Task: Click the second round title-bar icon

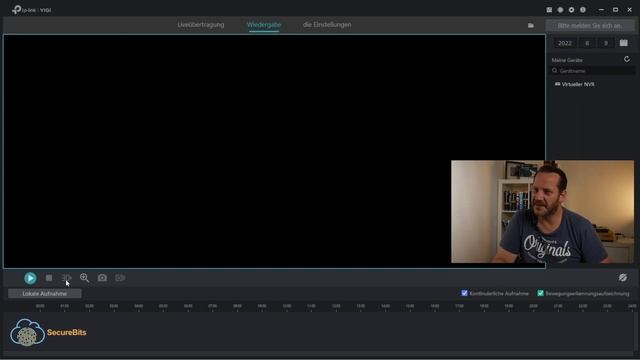Action: click(560, 10)
